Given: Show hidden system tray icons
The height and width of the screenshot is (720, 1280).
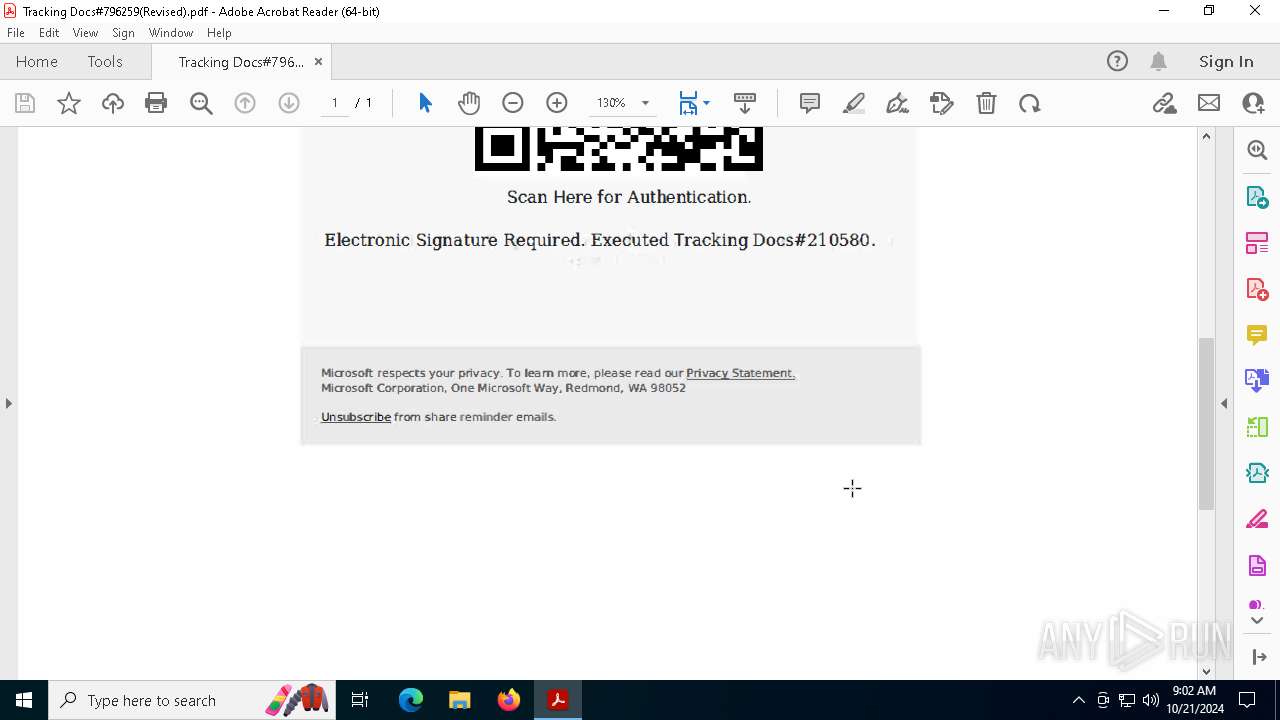Looking at the screenshot, I should click(1078, 700).
